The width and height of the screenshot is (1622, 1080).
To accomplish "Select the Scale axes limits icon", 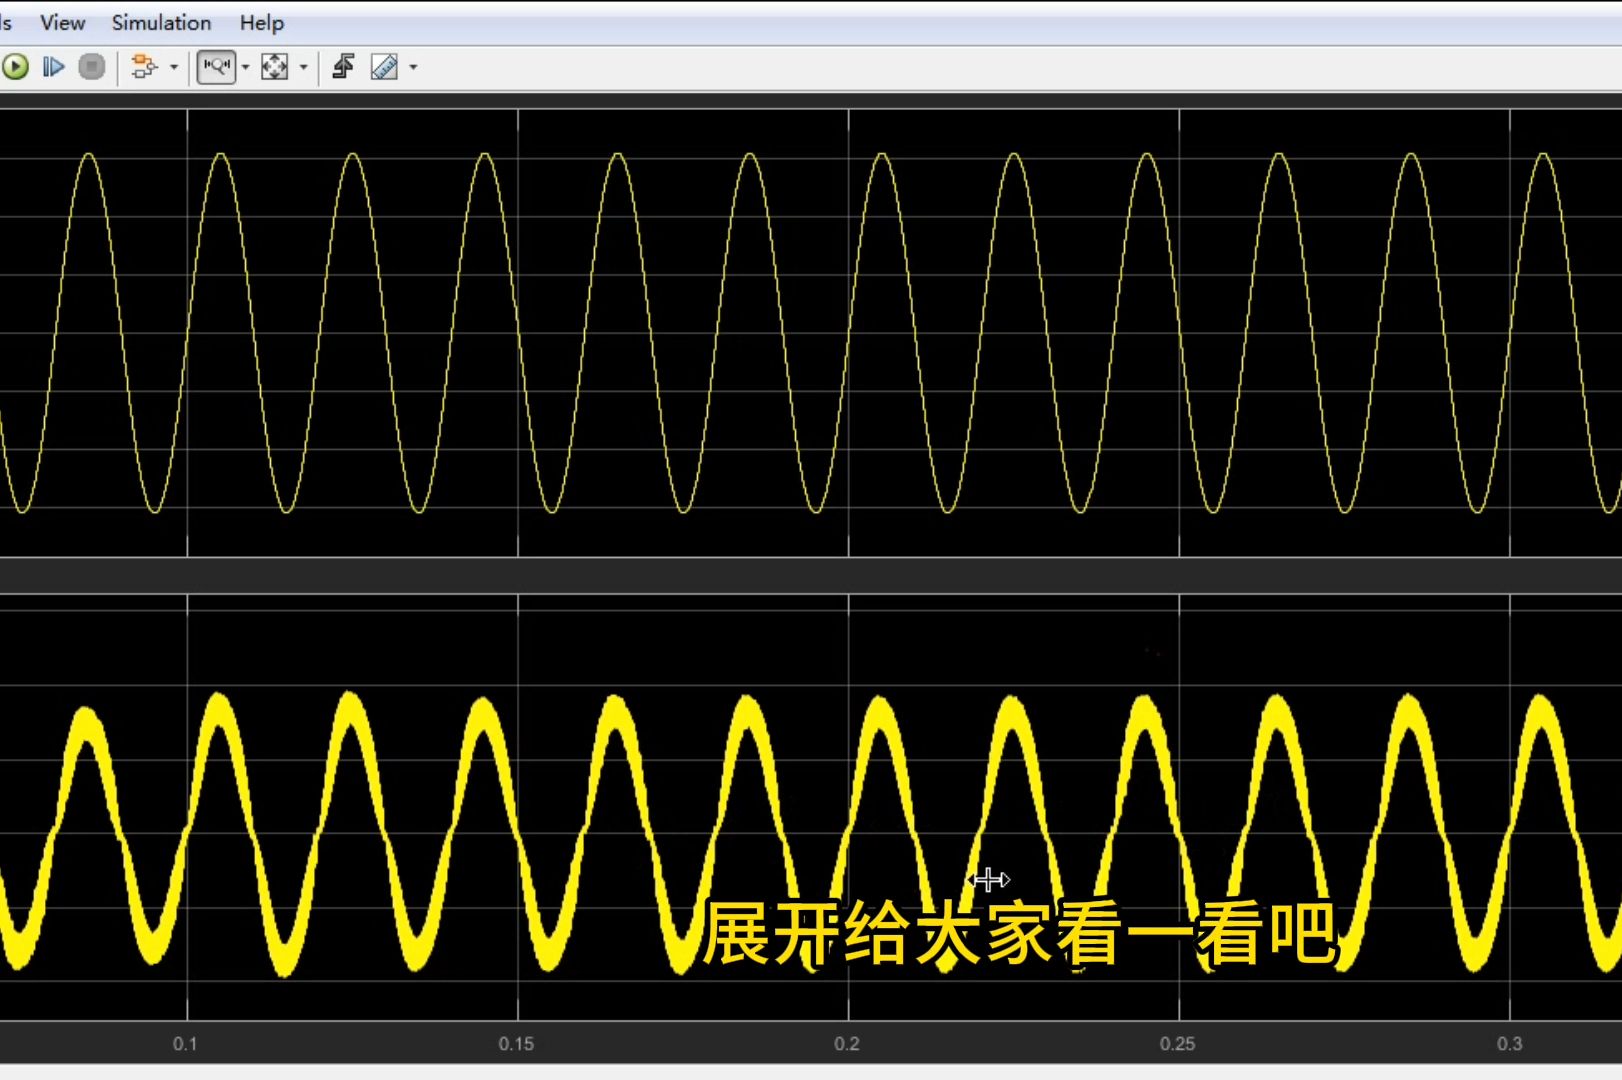I will (x=274, y=67).
